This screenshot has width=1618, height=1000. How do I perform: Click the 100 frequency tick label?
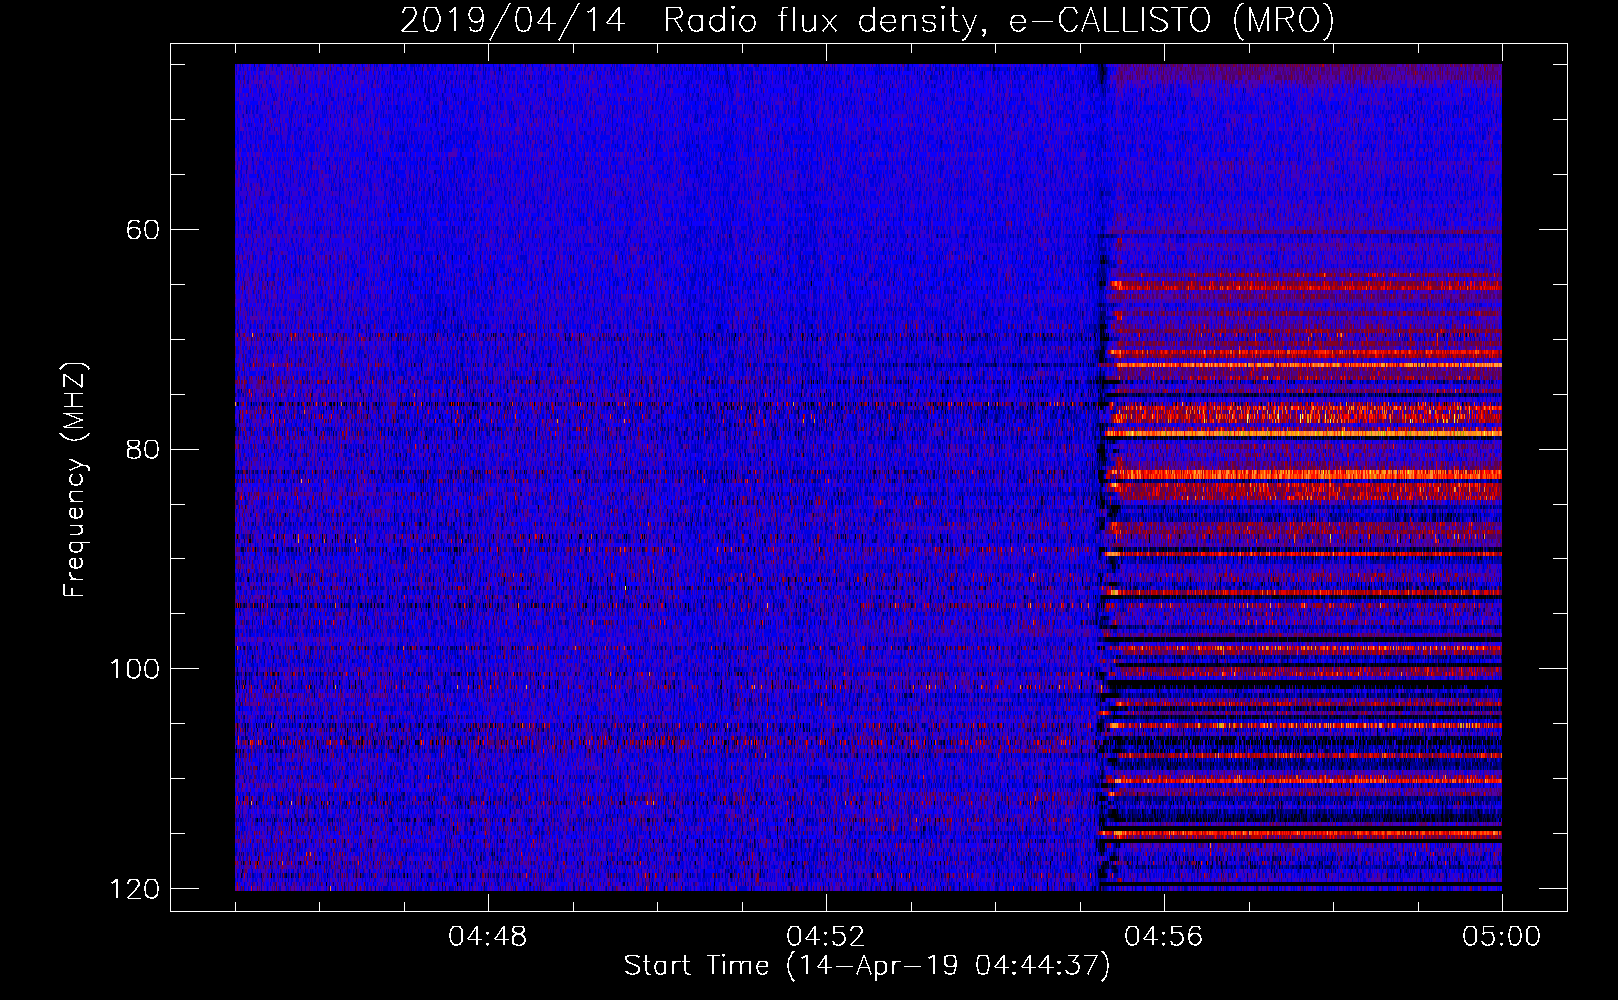click(x=135, y=668)
